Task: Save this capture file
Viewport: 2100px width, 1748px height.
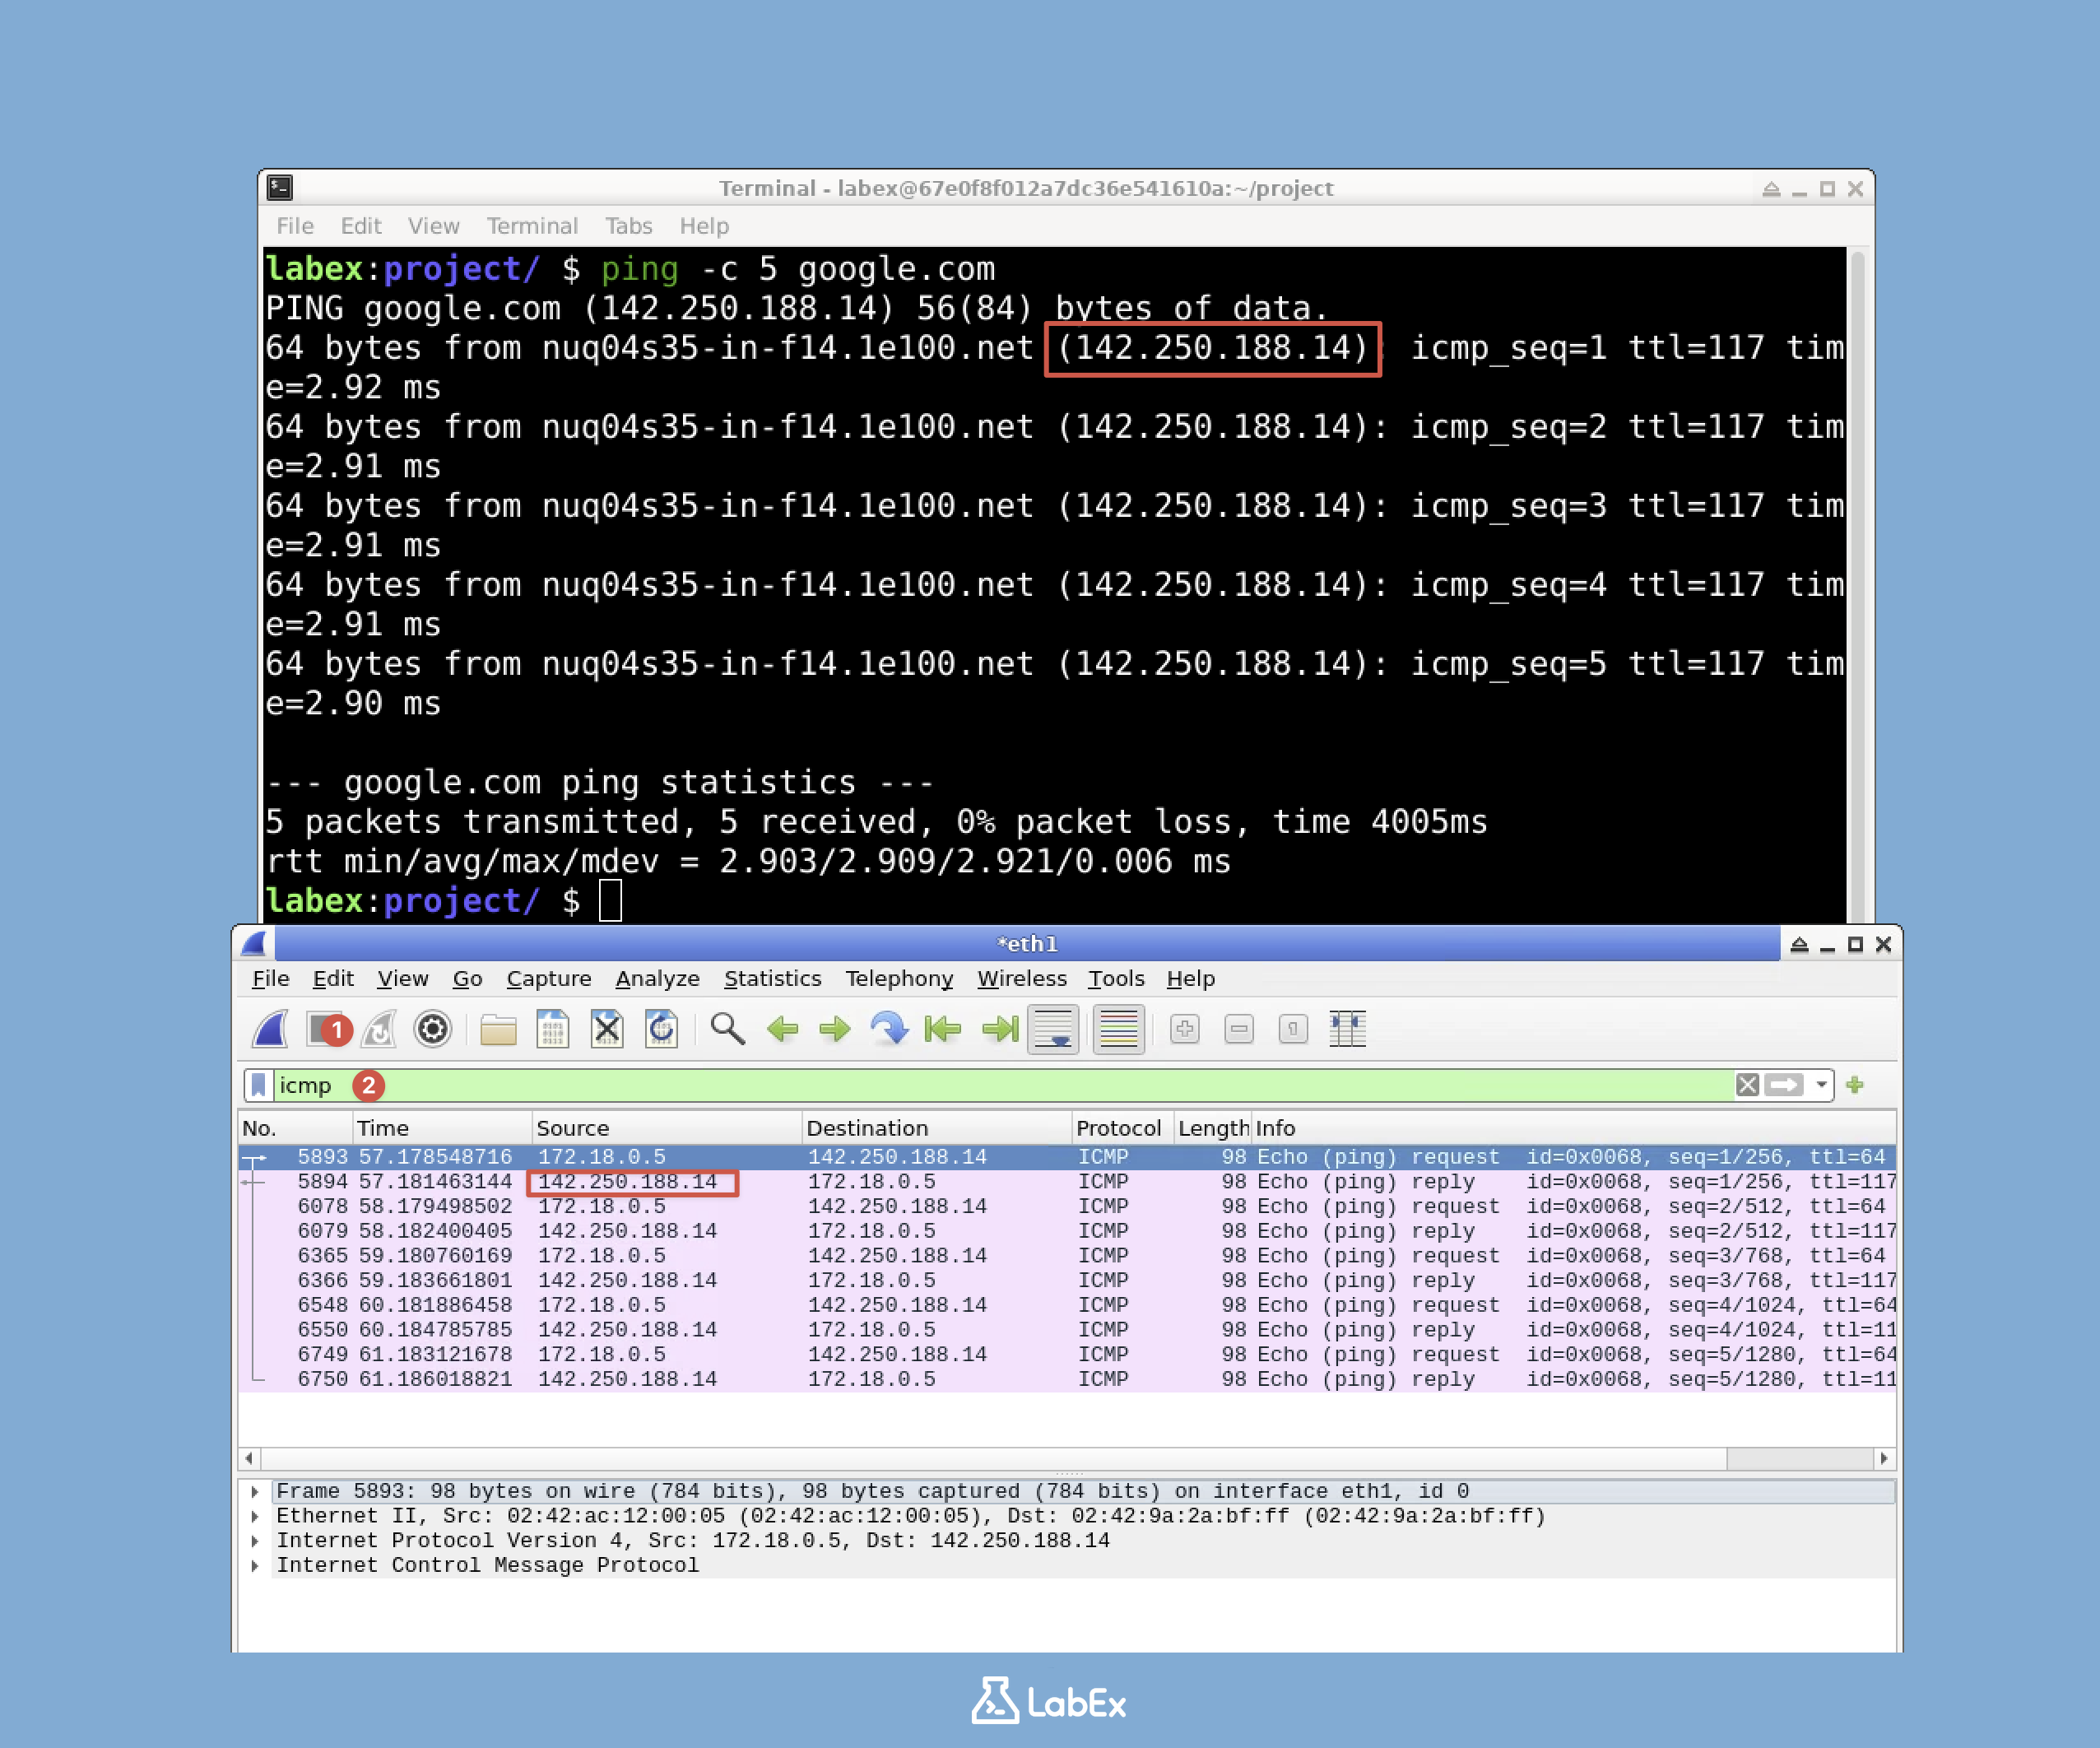Action: coord(552,1029)
